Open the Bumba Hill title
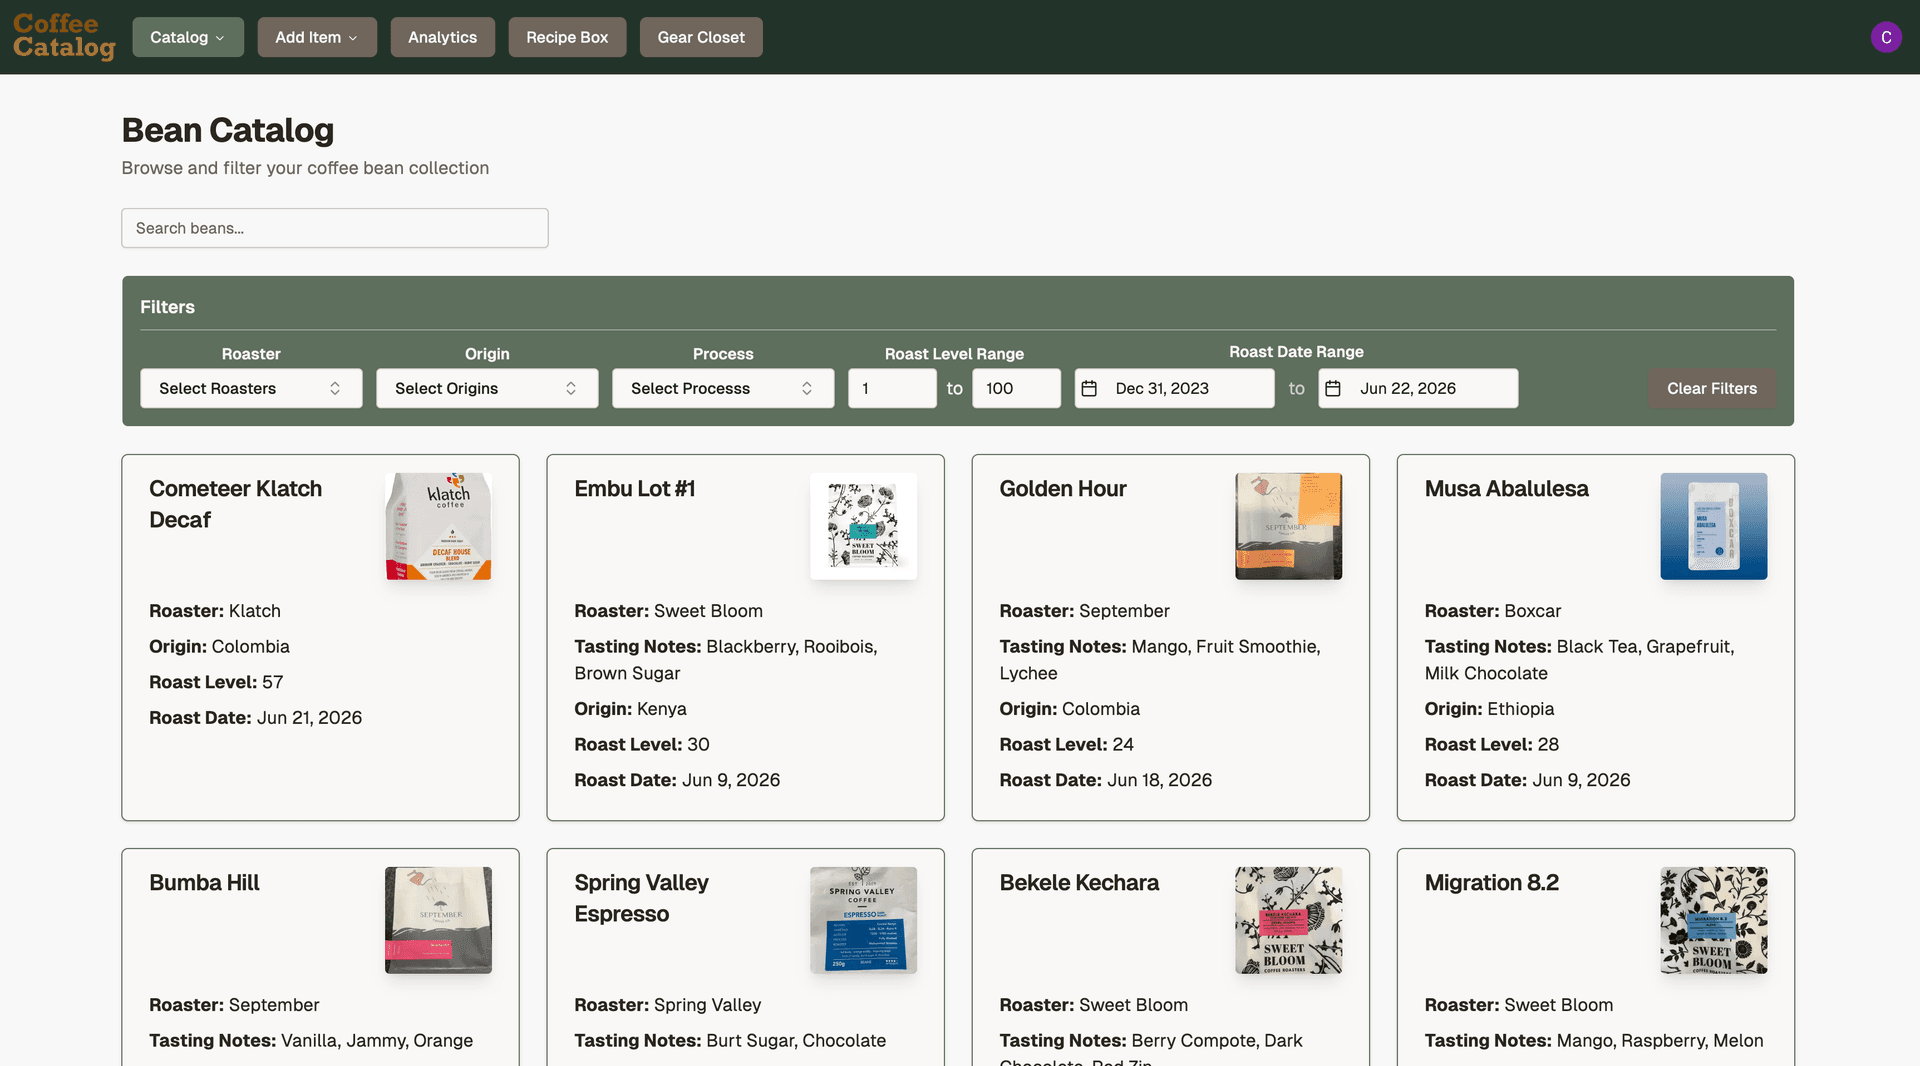1920x1066 pixels. [x=204, y=883]
